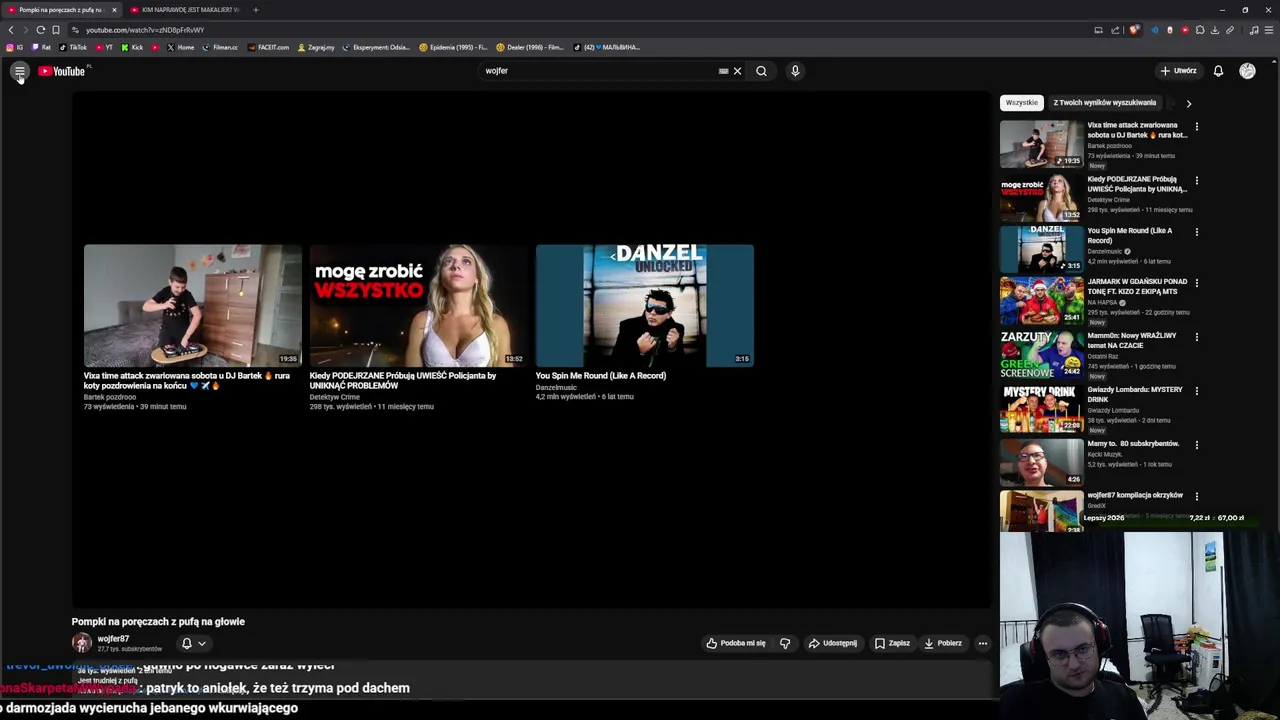The width and height of the screenshot is (1280, 720).
Task: Open end-screen video 'Vixa time attack'
Action: [192, 305]
